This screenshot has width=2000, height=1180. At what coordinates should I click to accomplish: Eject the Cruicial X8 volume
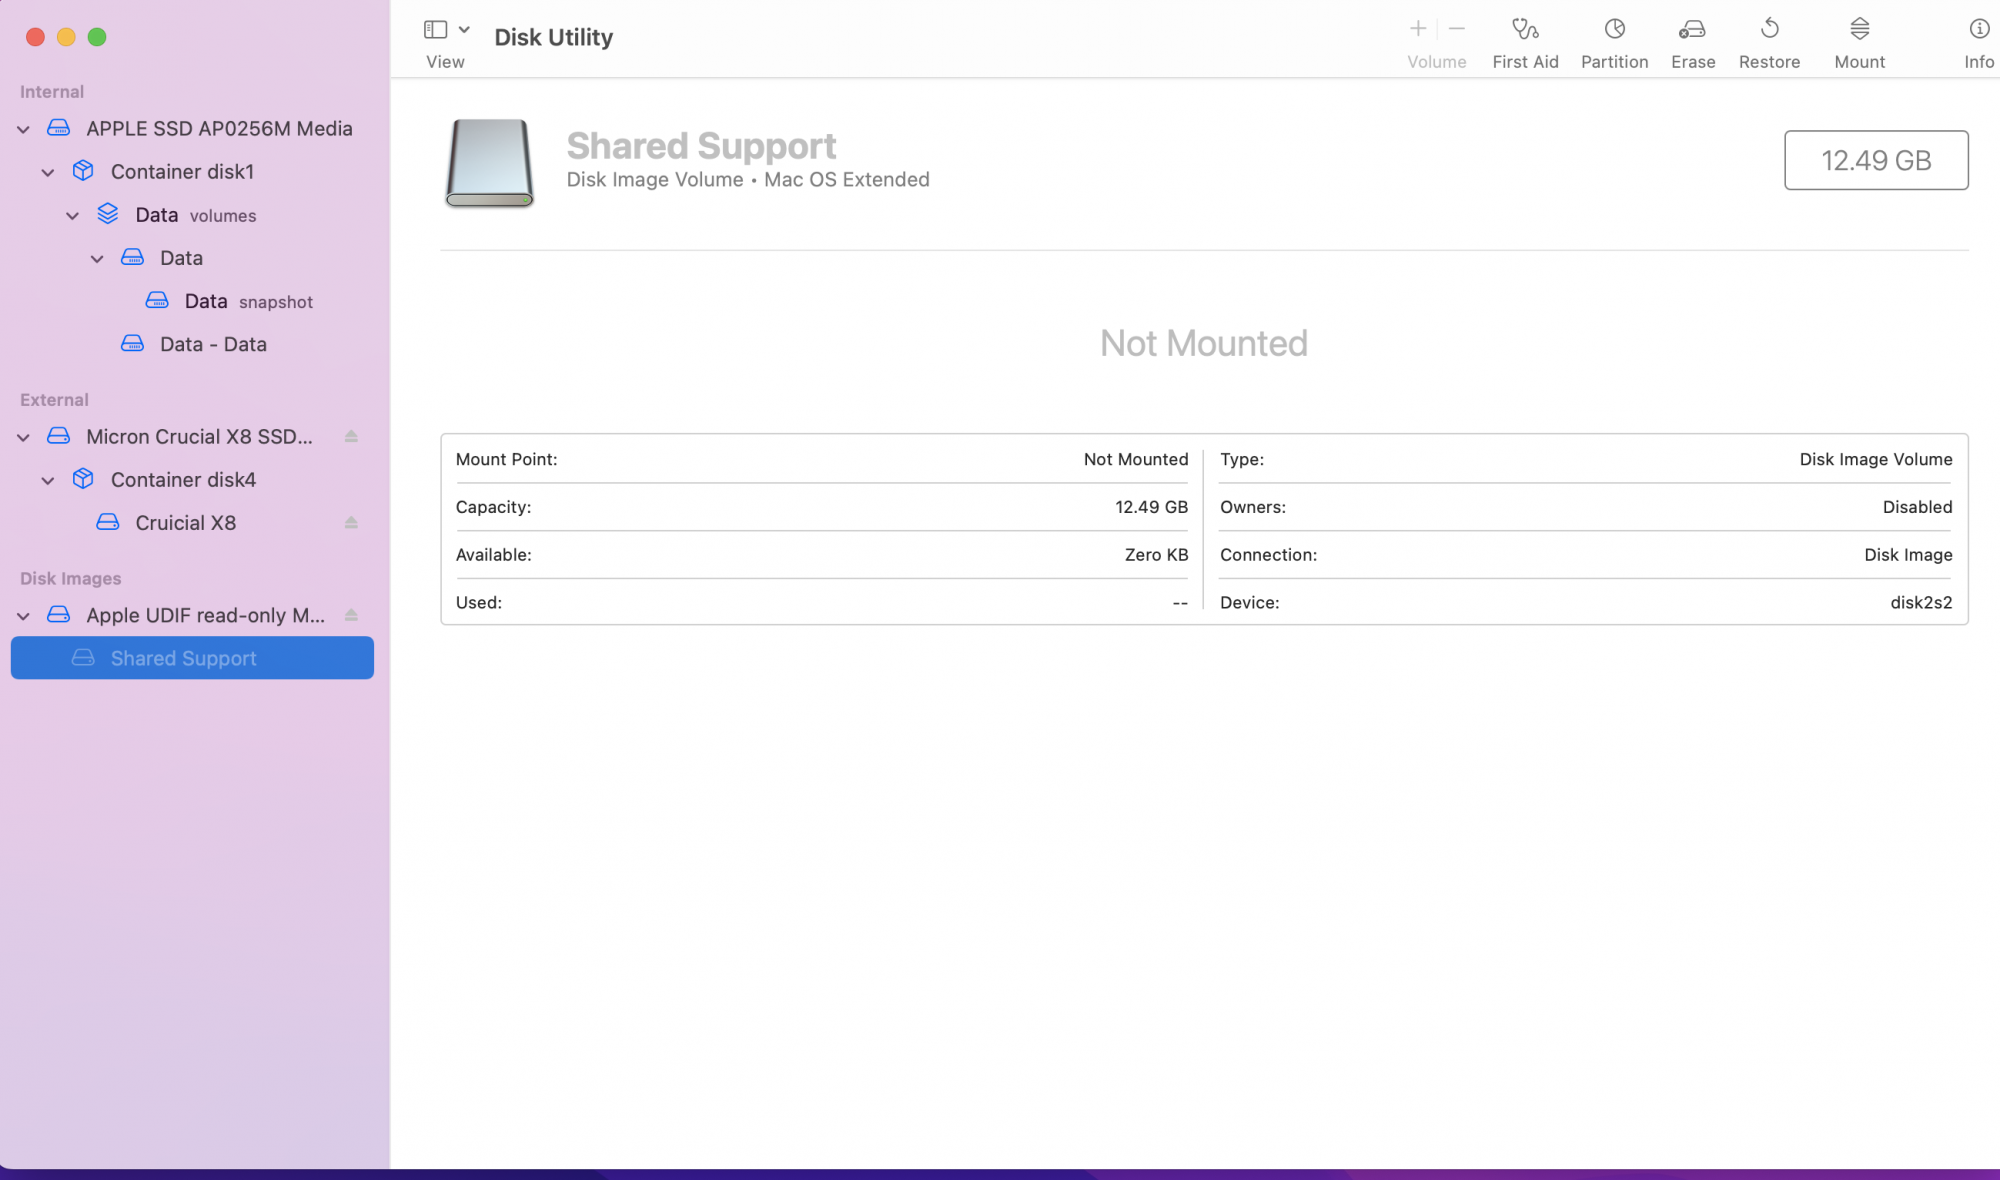click(351, 522)
